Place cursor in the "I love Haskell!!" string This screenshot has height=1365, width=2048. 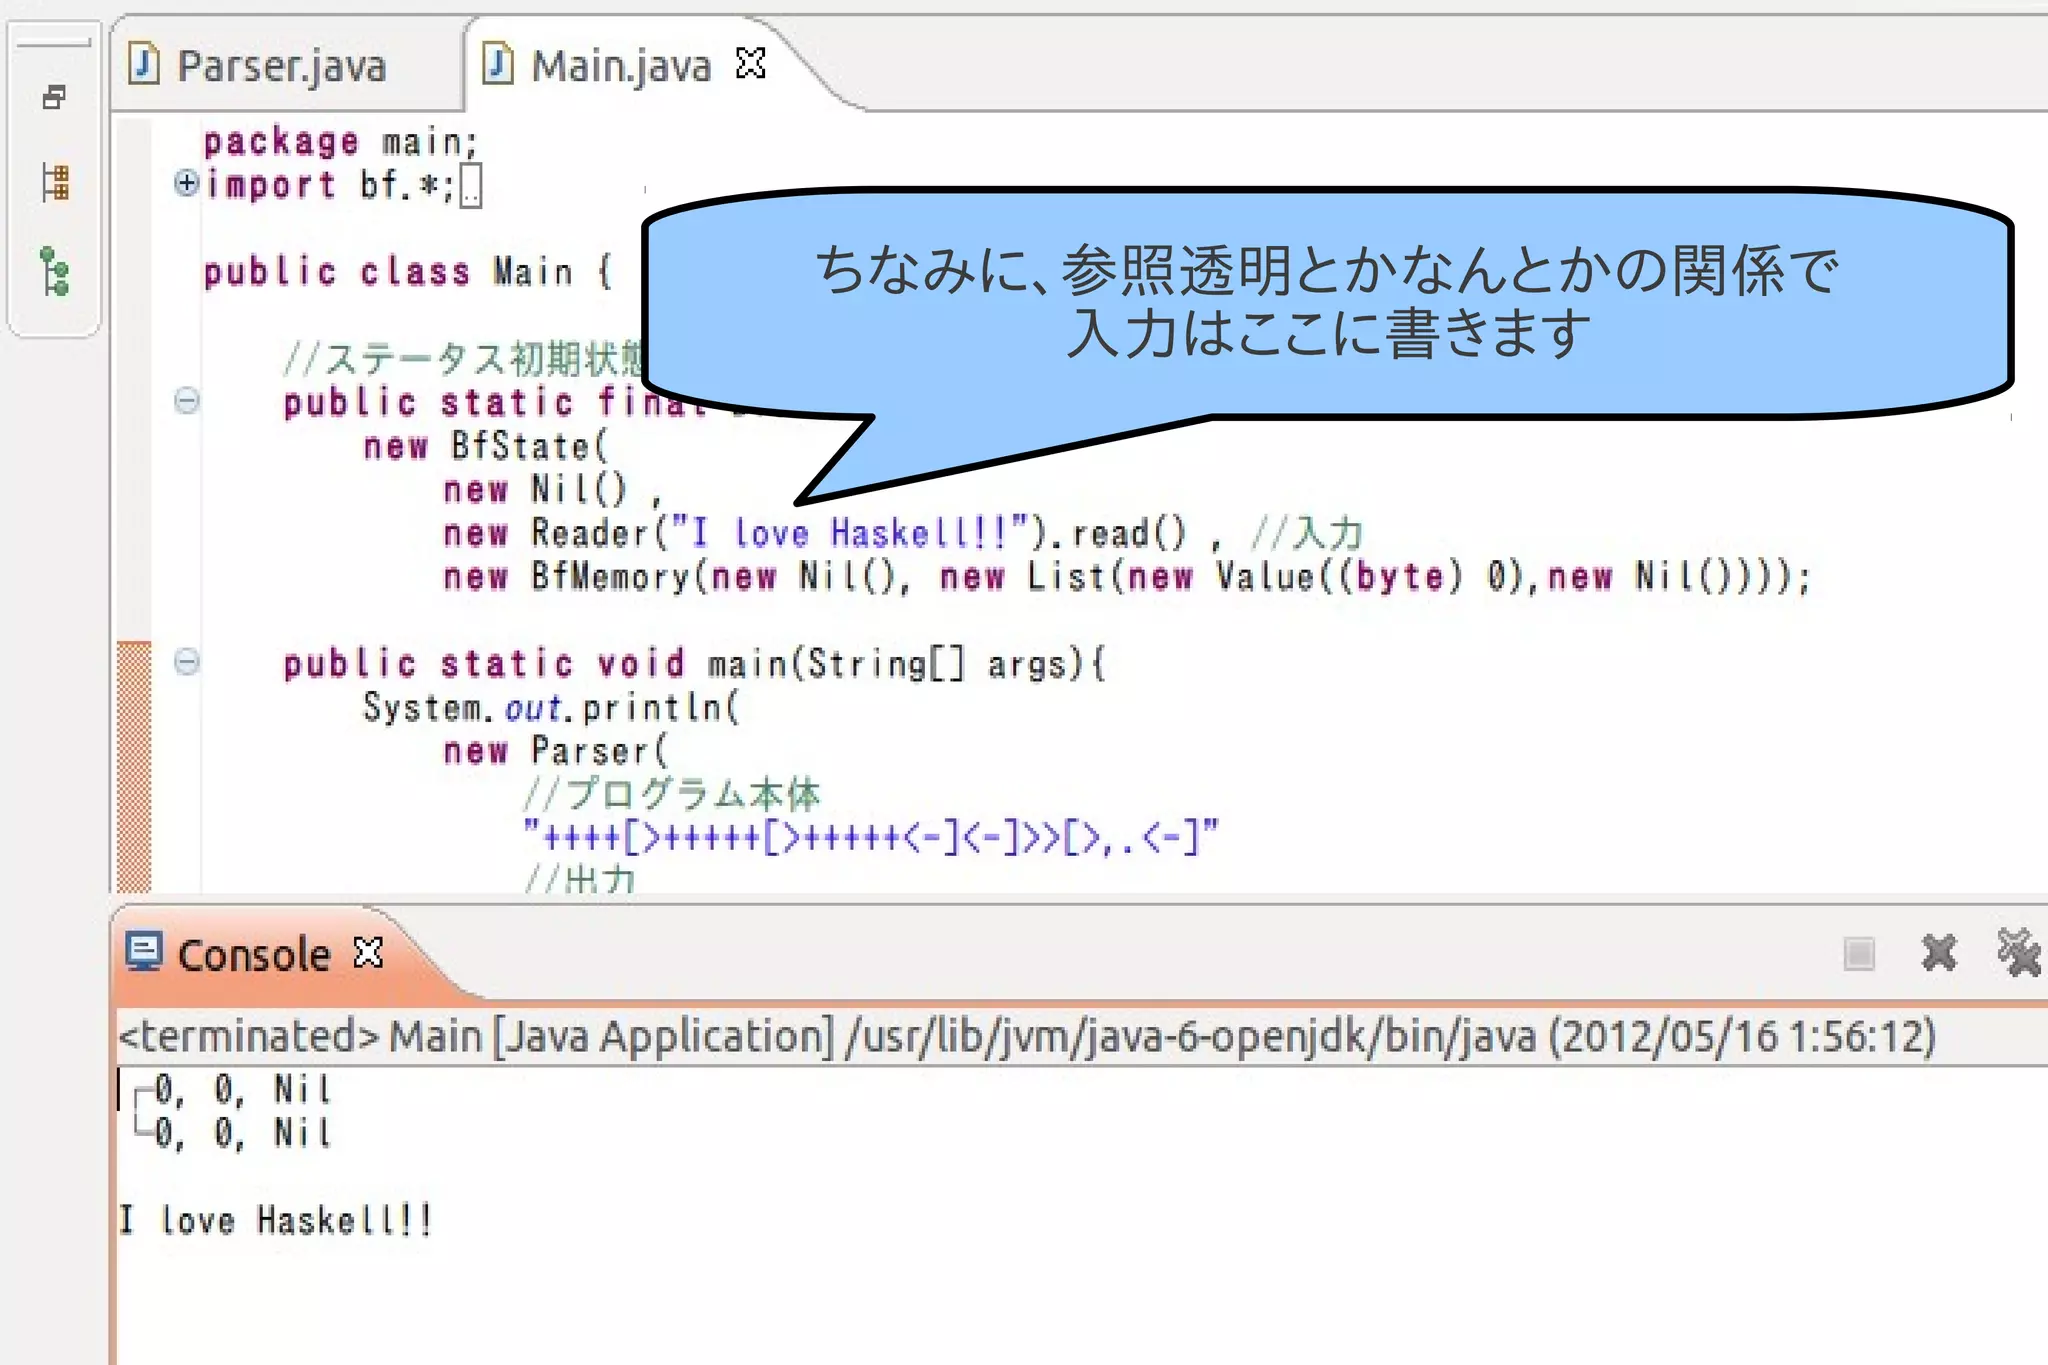[x=850, y=533]
